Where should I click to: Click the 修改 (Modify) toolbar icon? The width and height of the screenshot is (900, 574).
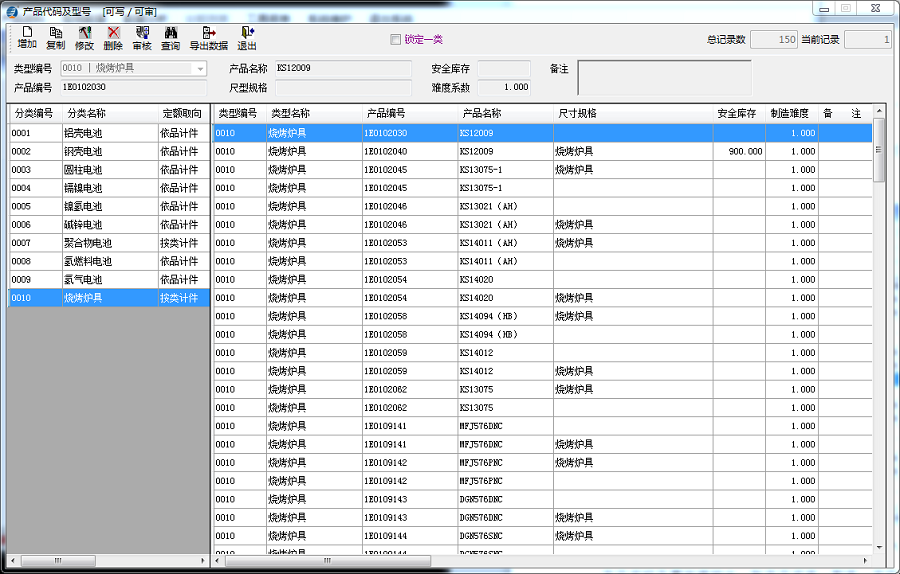(84, 38)
